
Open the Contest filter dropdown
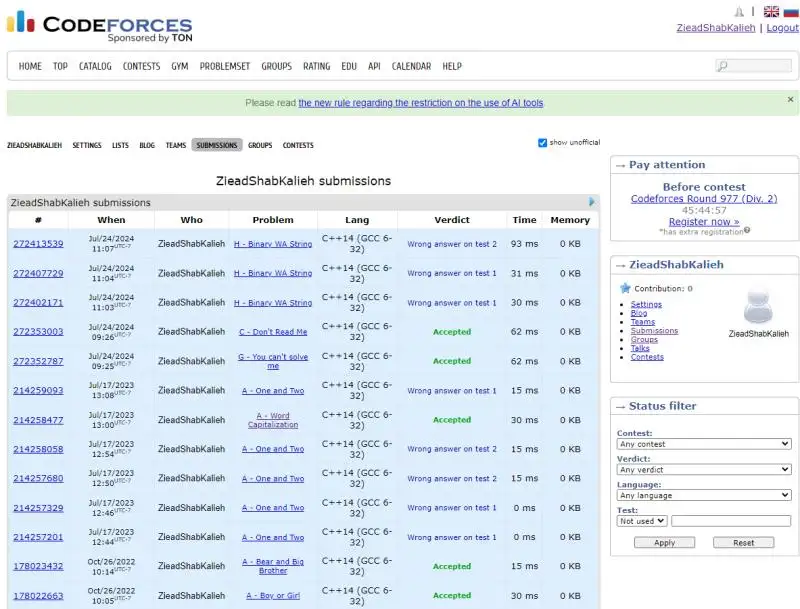703,443
